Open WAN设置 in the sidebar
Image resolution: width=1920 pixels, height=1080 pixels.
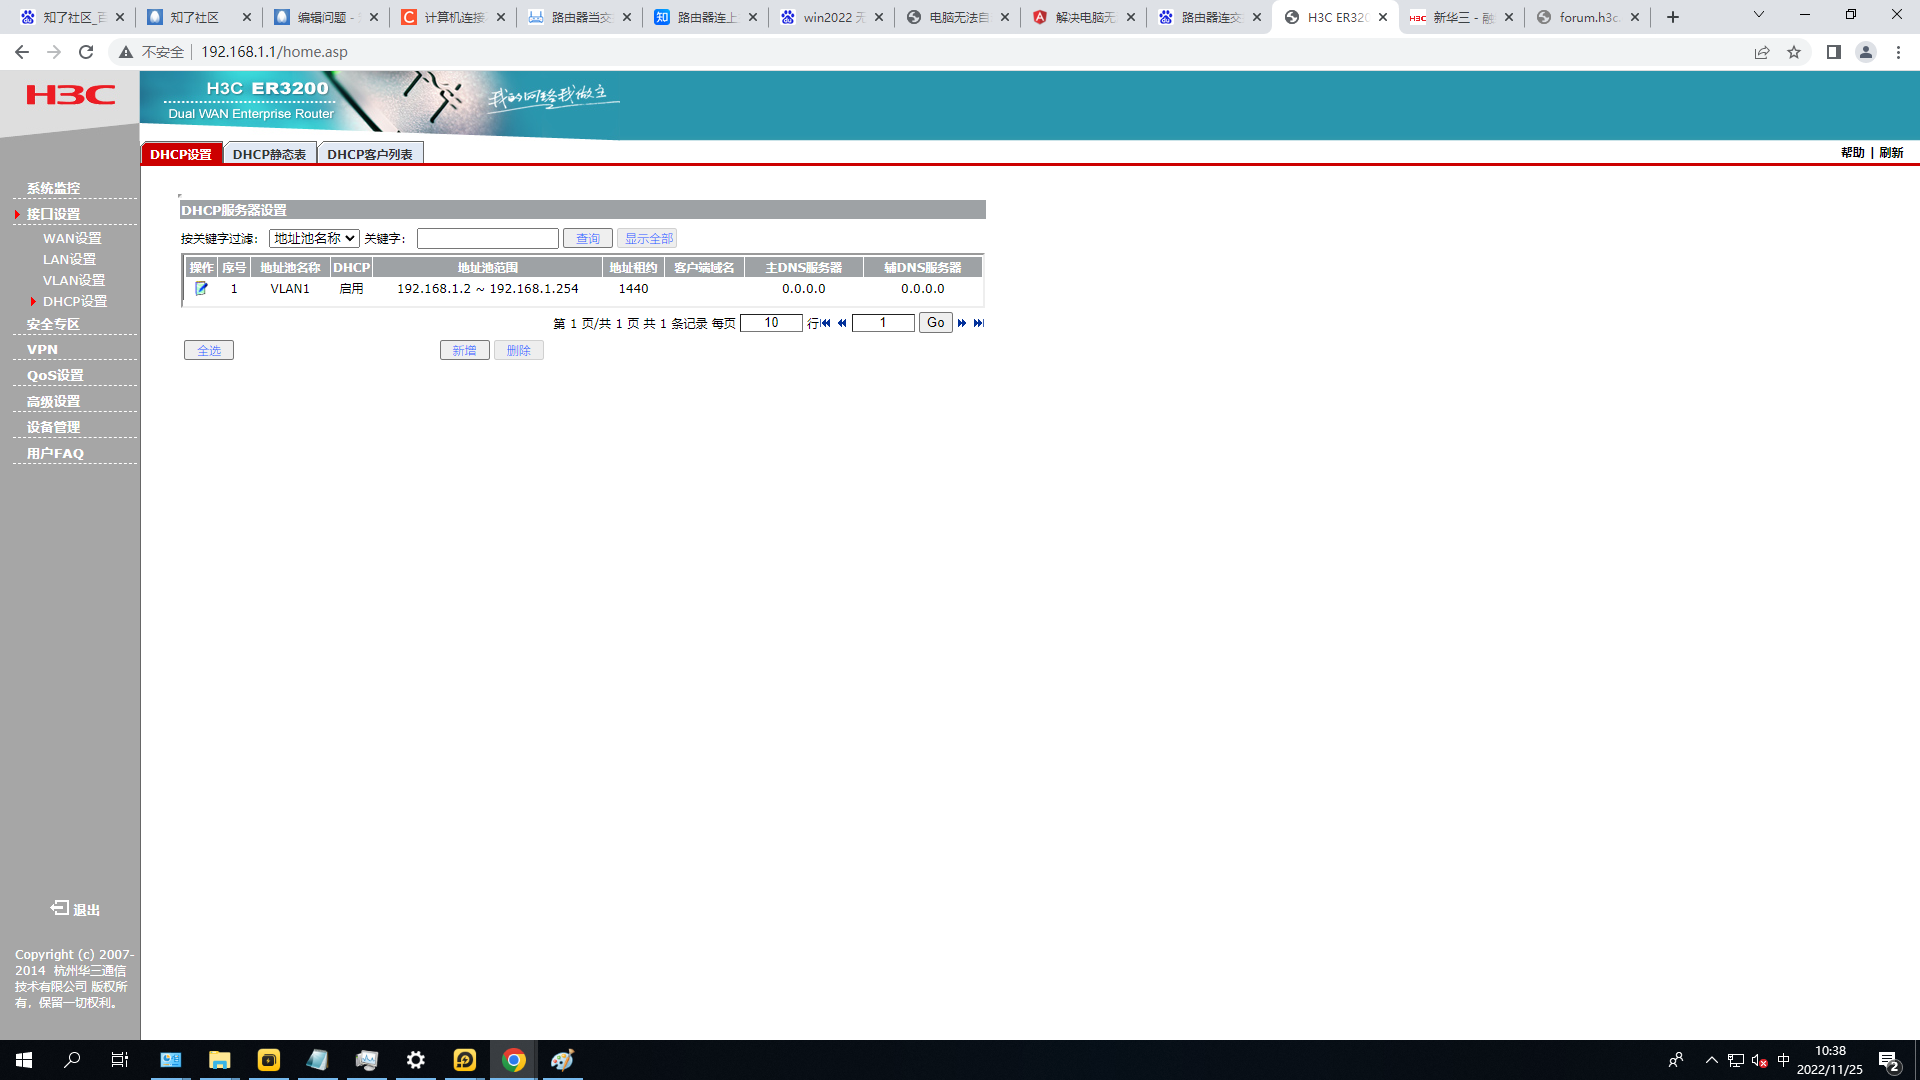72,238
